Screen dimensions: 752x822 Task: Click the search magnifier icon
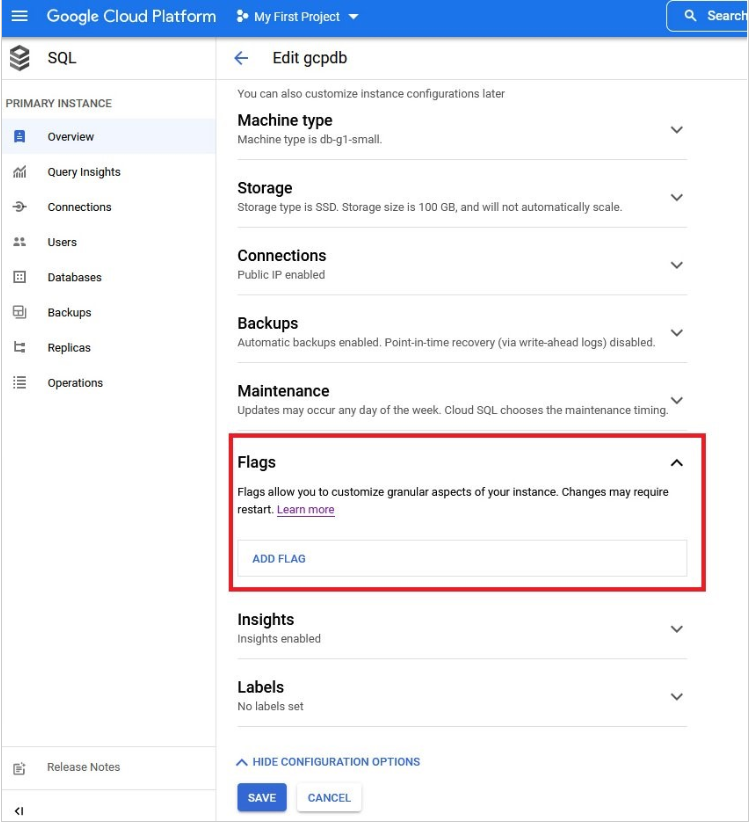click(691, 16)
